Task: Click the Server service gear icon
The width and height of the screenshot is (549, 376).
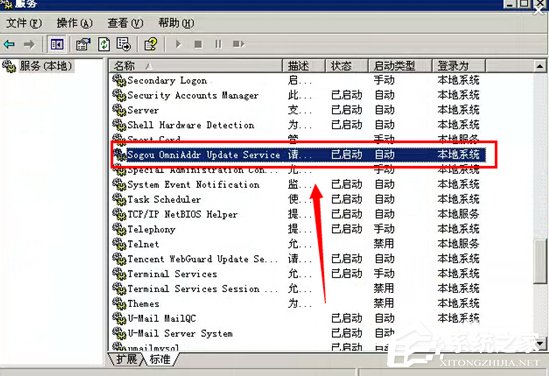Action: pyautogui.click(x=119, y=110)
